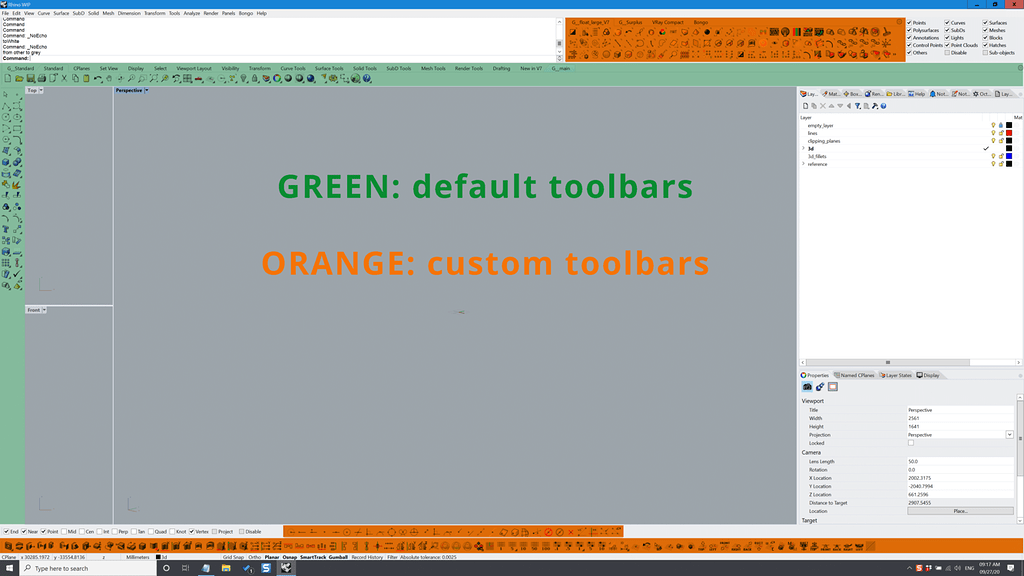Toggle the Vertex object snap checkbox

192,532
